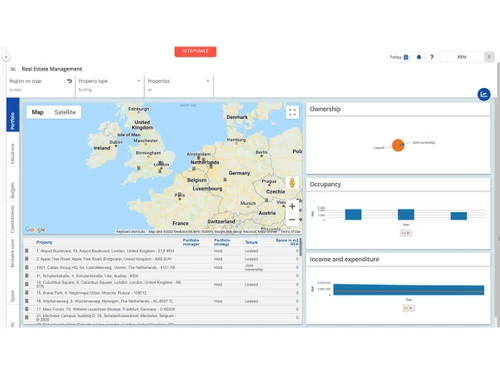Click building icon for 1001, Cadac Group HQ row
Screen dimensions: 500x375
click(27, 267)
